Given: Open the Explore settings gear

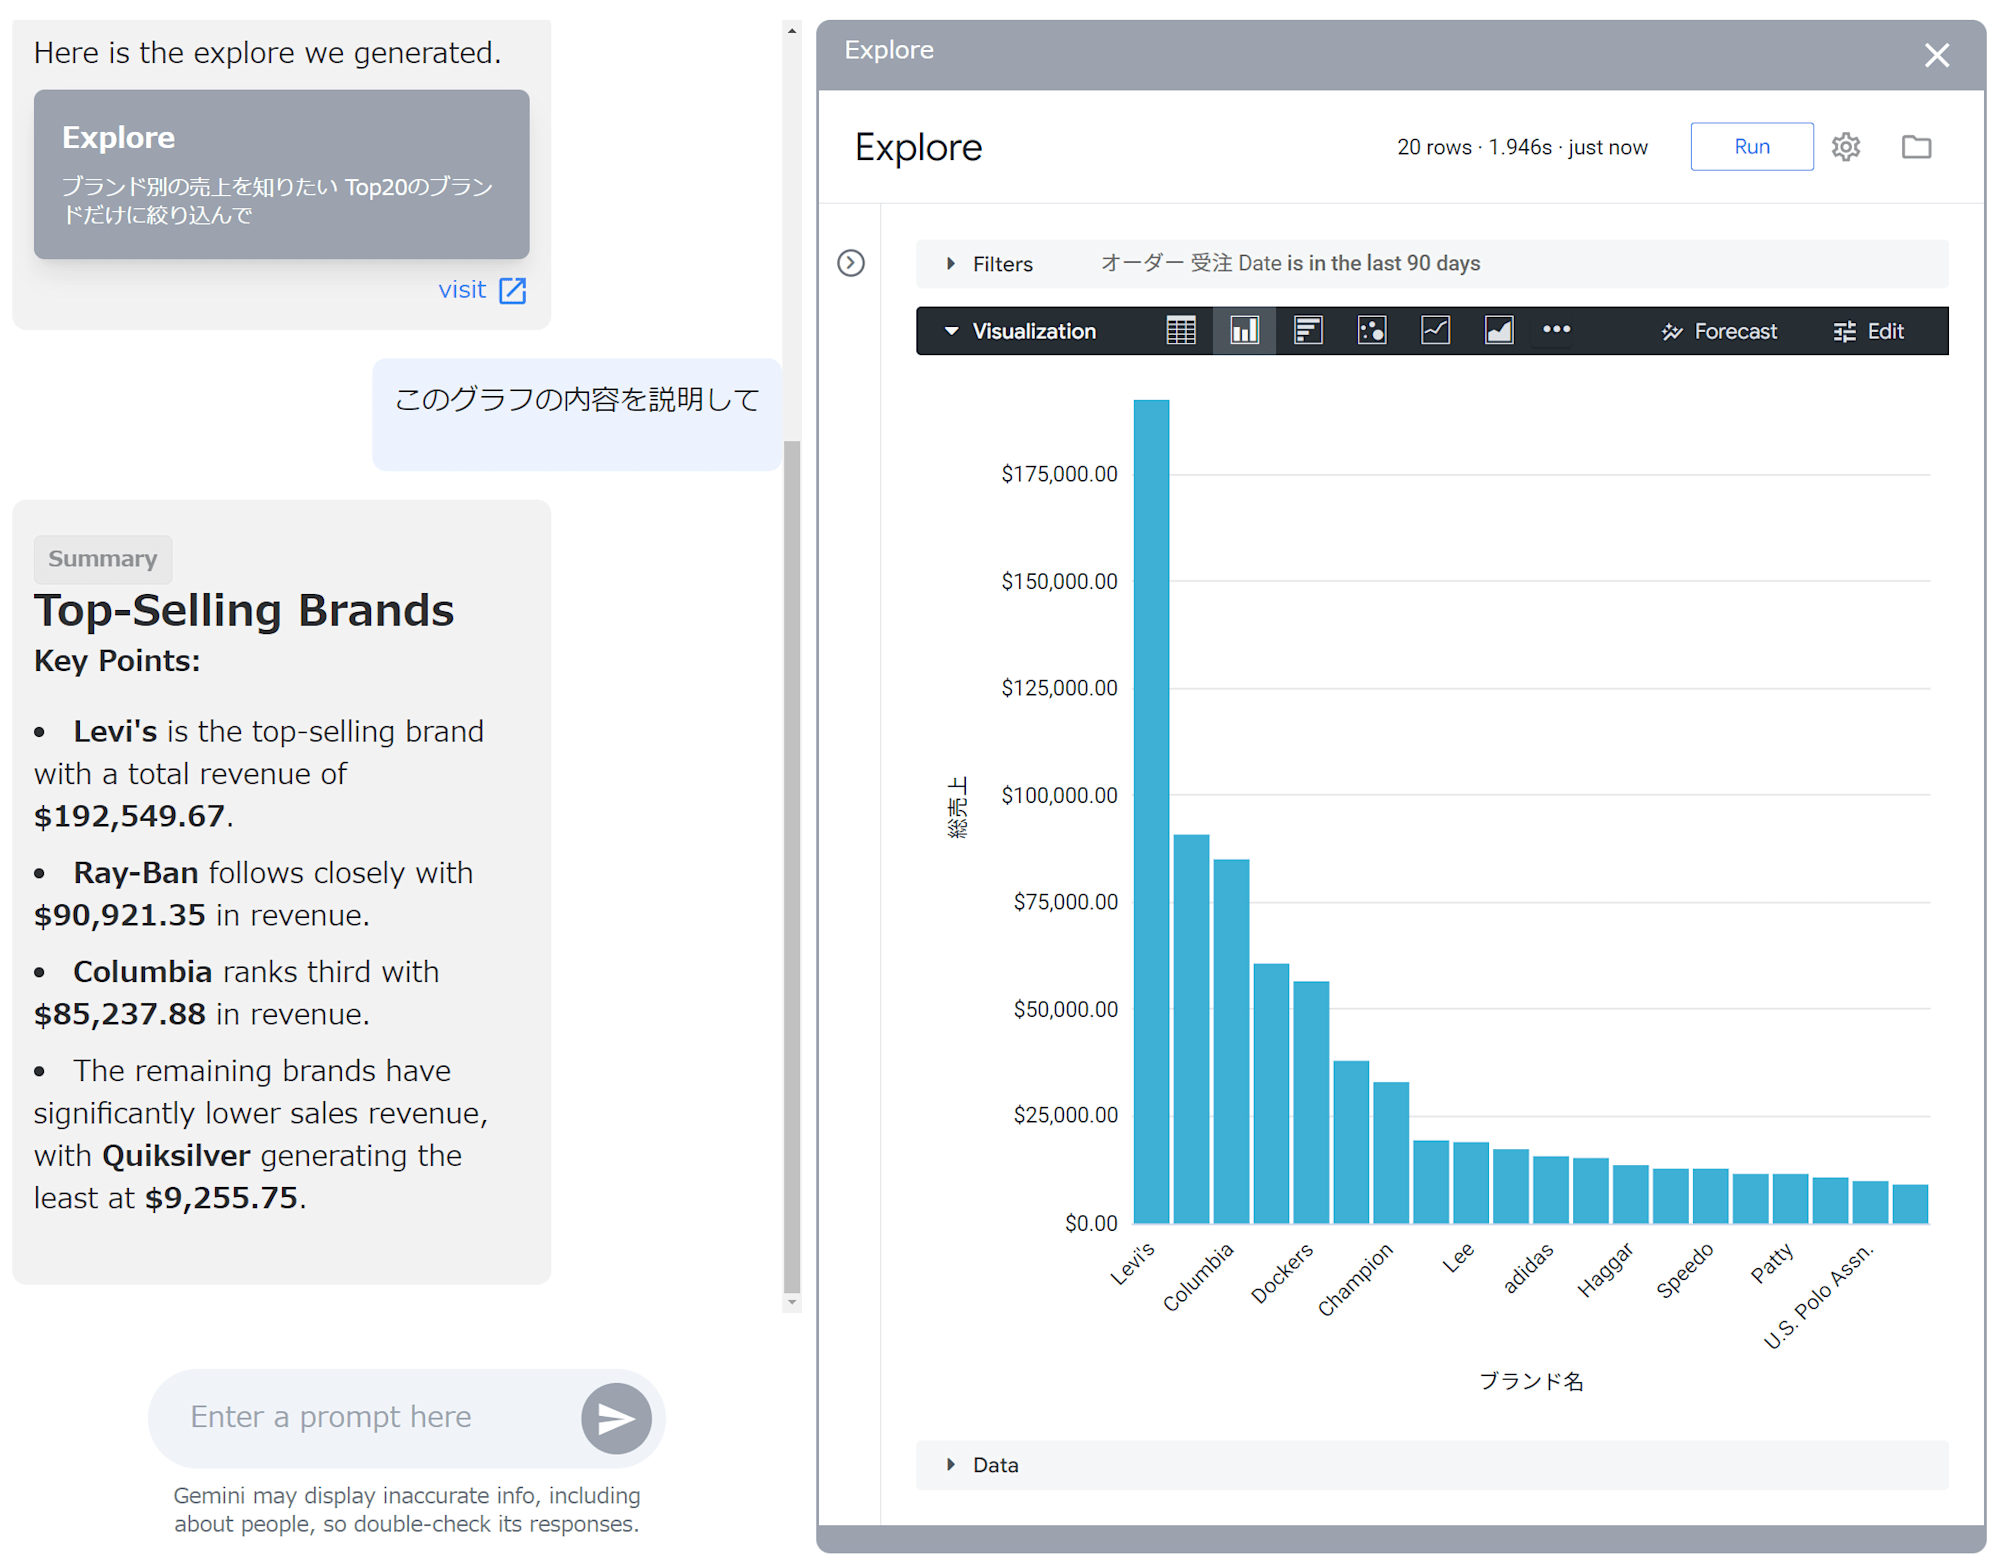Looking at the screenshot, I should coord(1845,147).
